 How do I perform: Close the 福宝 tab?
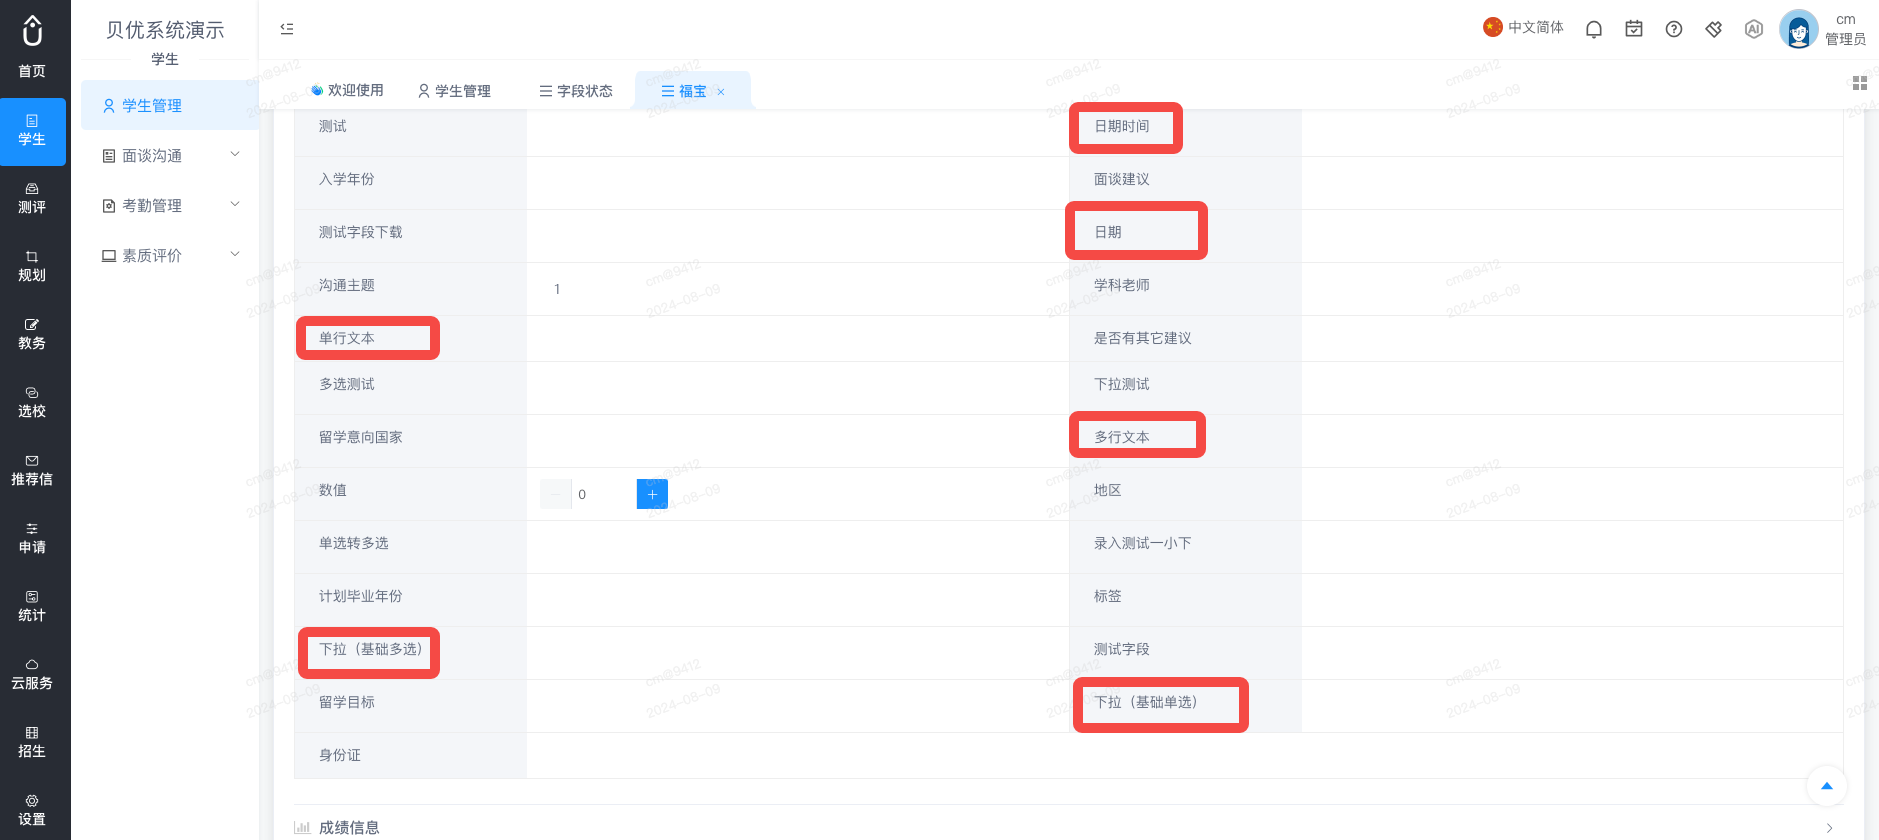pyautogui.click(x=721, y=92)
